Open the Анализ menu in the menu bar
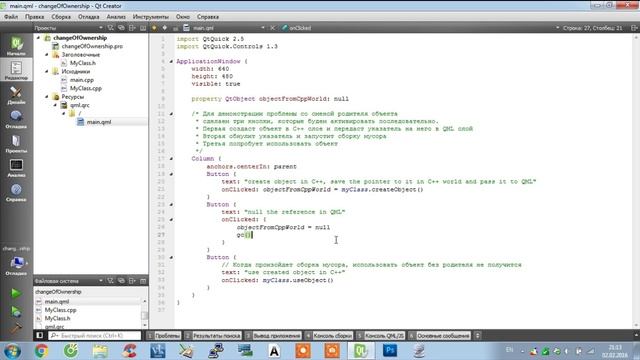This screenshot has width=640, height=360. coord(116,17)
